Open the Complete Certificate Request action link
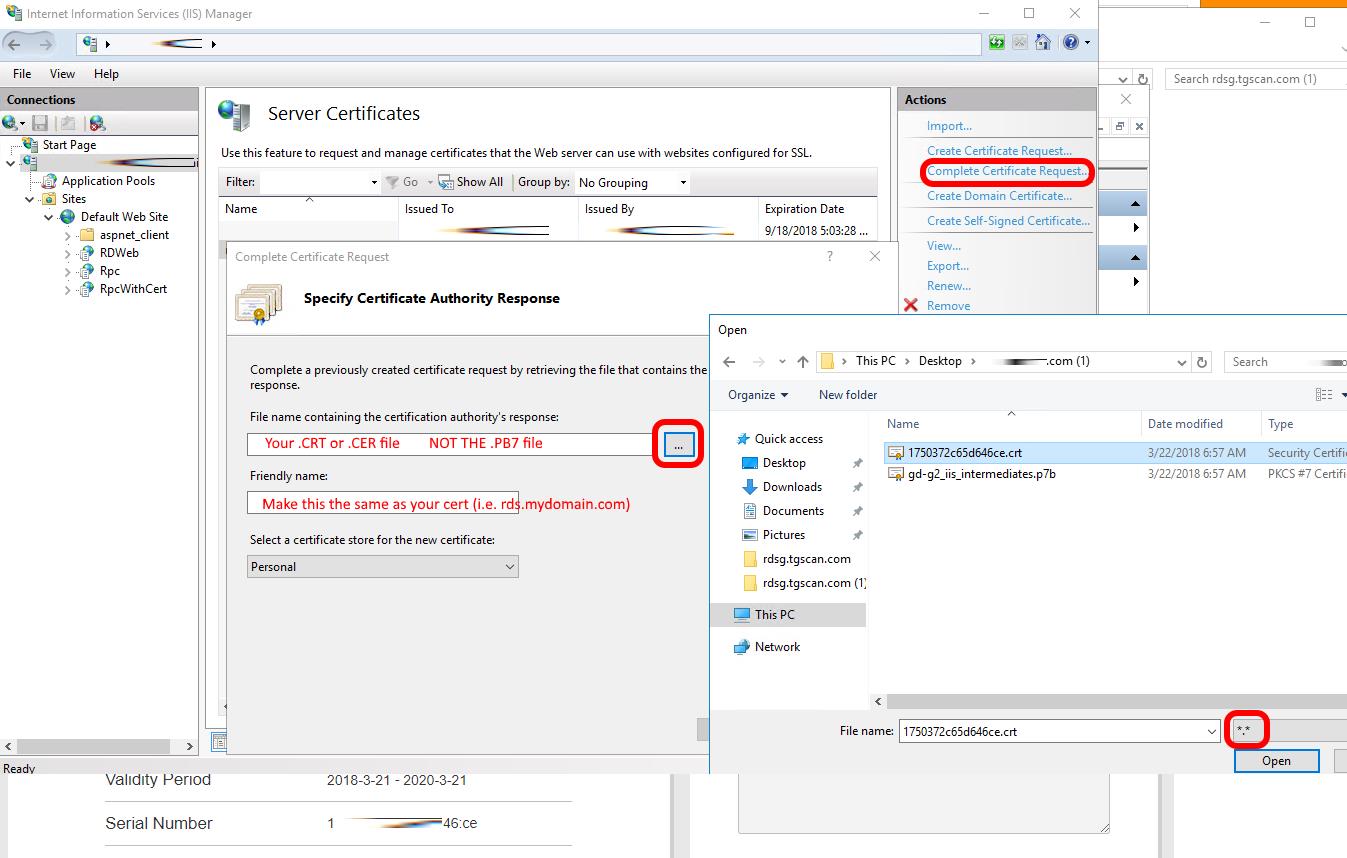 tap(1006, 172)
